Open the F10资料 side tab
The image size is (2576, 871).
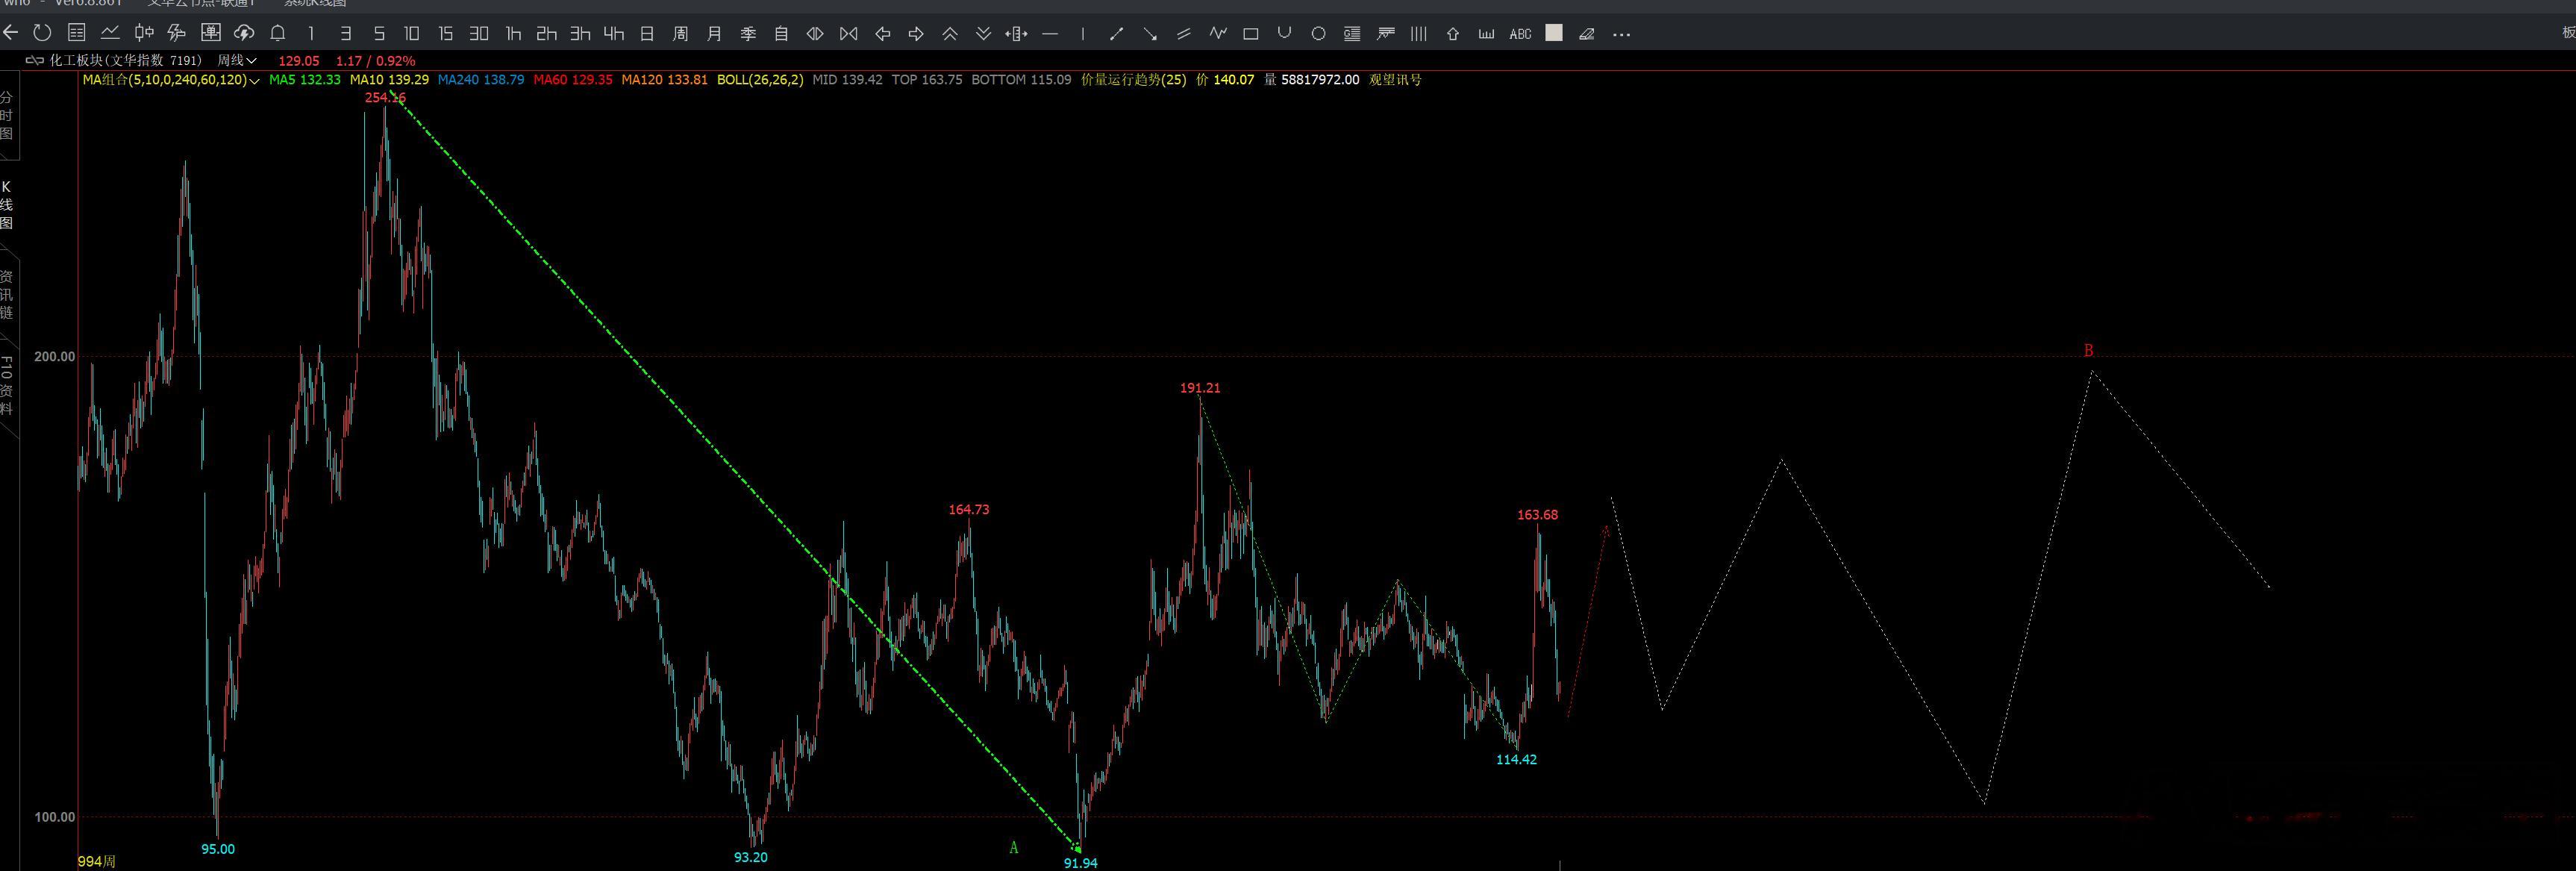point(6,385)
